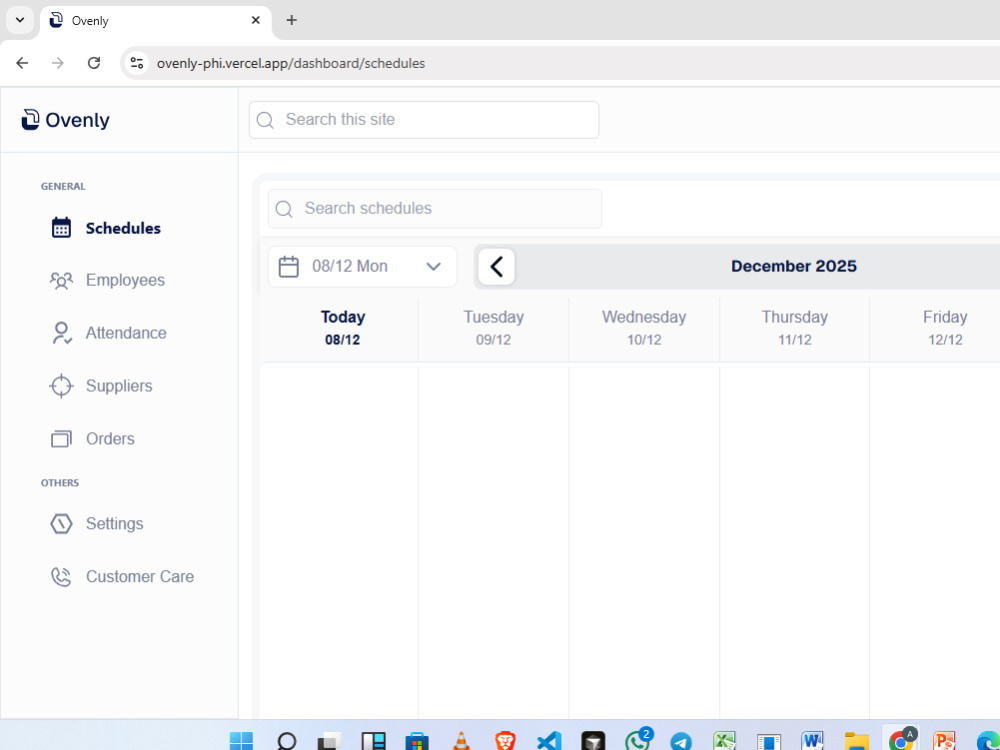This screenshot has height=750, width=1000.
Task: Select the Tuesday 09/12 column header
Action: [x=494, y=328]
